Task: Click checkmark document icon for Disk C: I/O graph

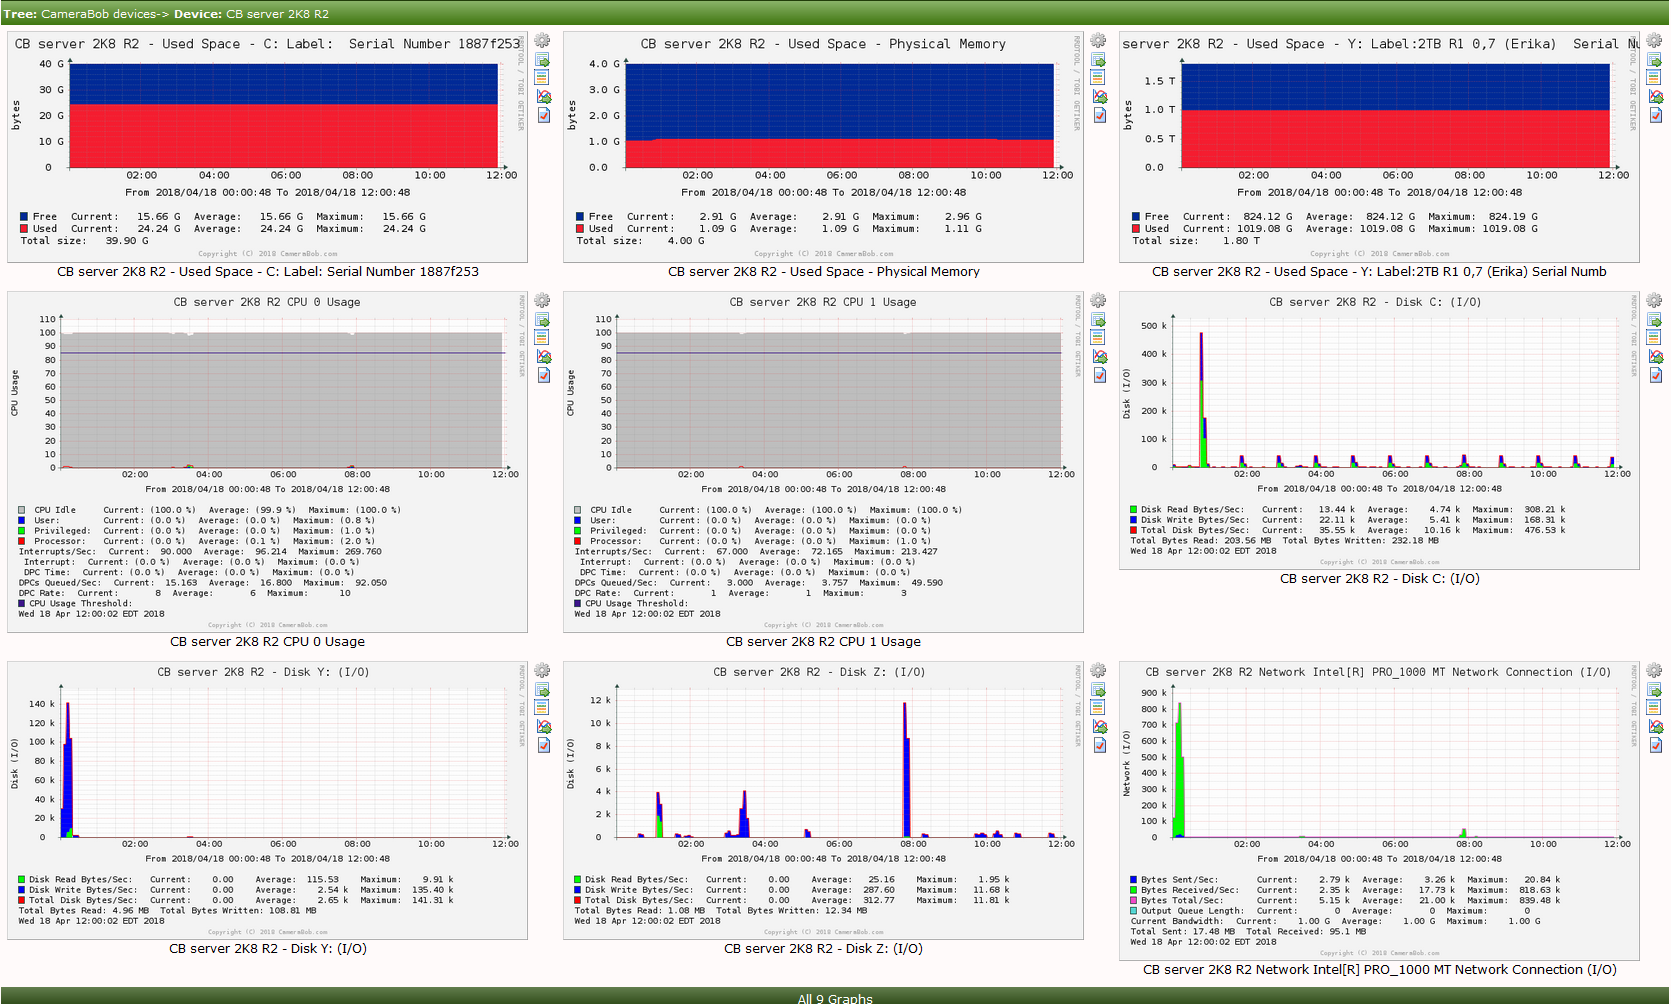Action: (1655, 375)
